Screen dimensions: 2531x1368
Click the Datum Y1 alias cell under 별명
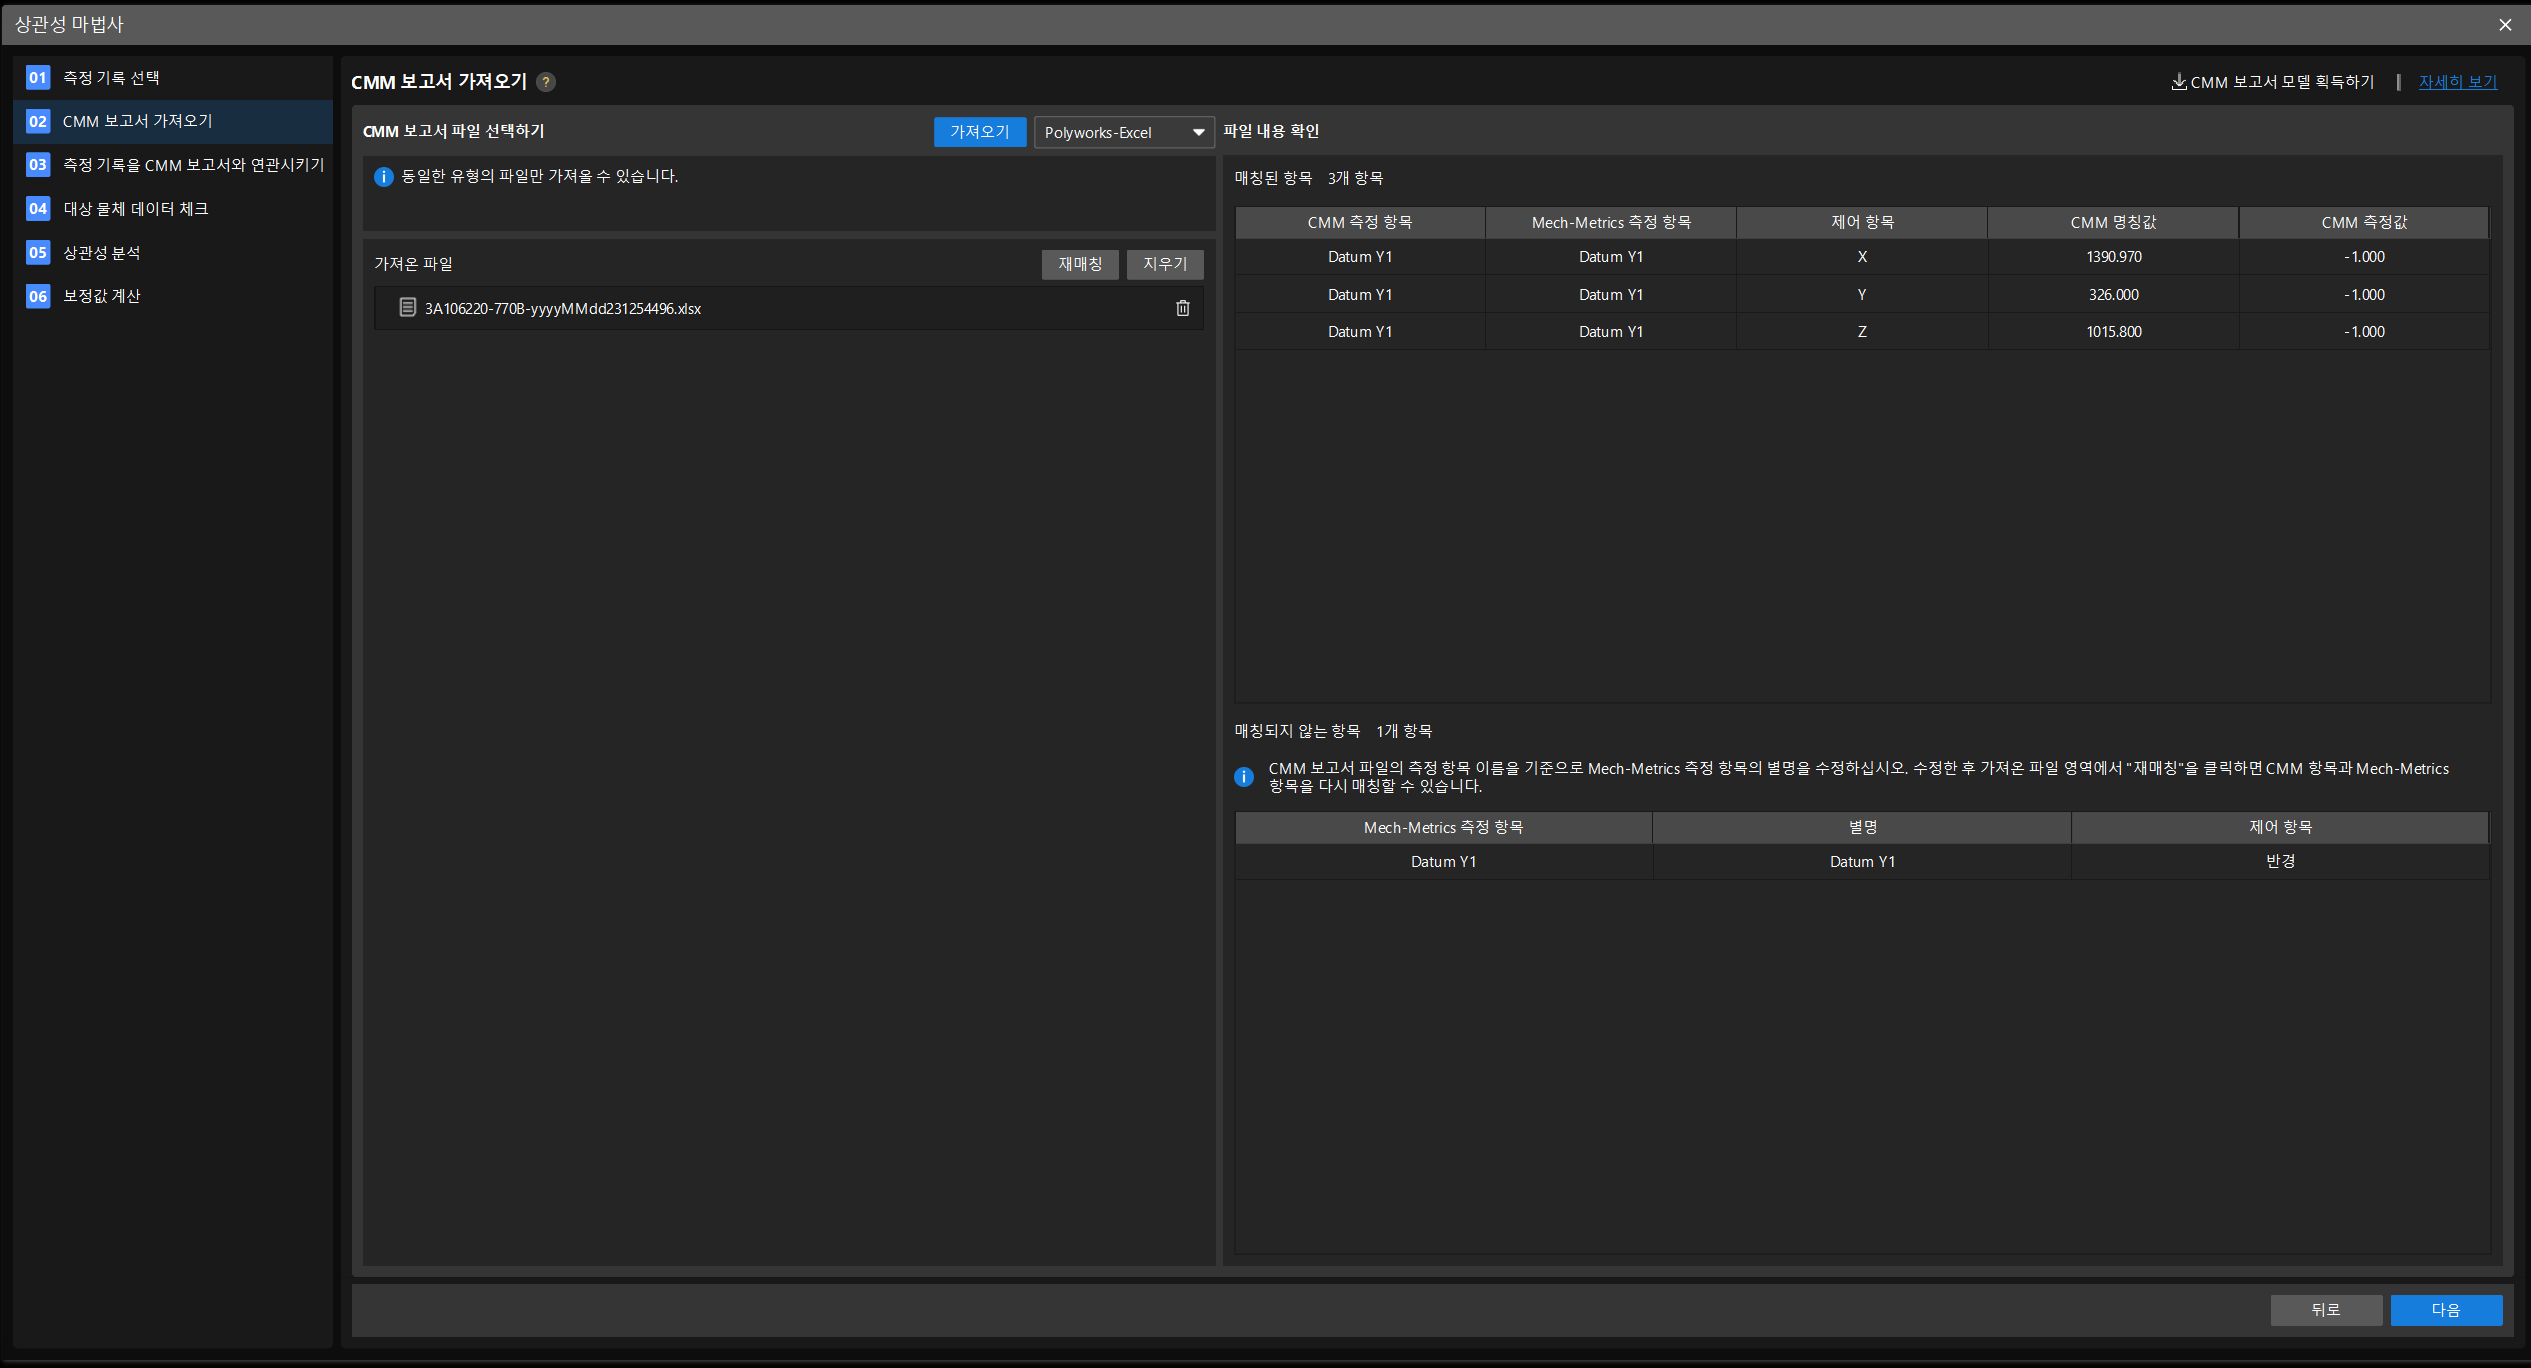pyautogui.click(x=1862, y=862)
